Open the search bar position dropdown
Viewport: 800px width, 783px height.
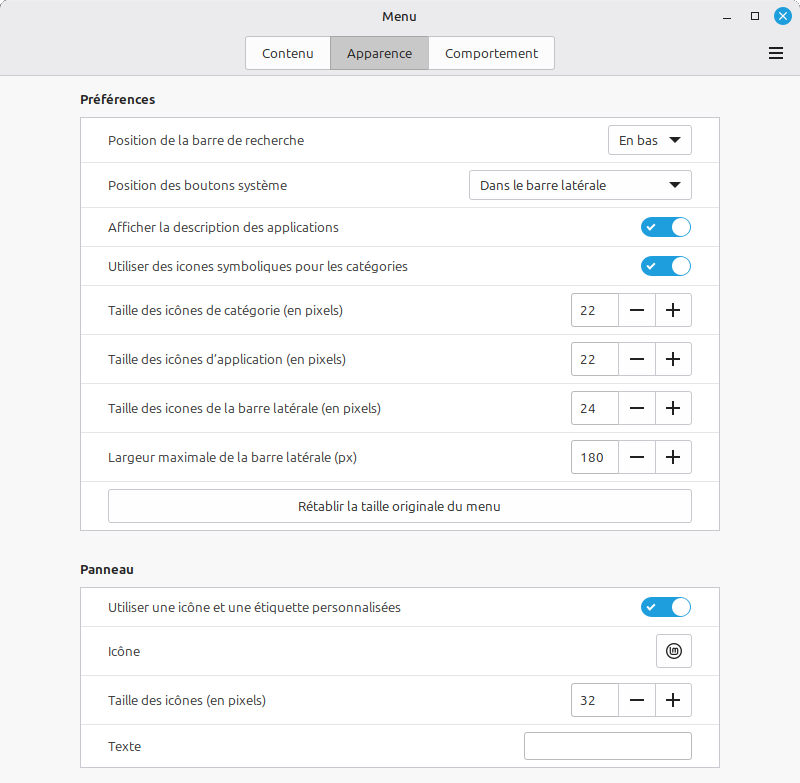649,141
